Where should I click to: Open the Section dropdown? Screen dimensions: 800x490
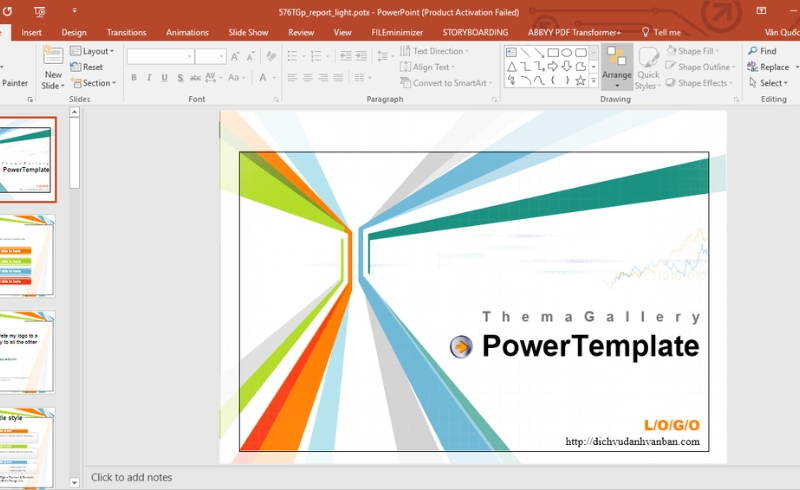pyautogui.click(x=93, y=83)
